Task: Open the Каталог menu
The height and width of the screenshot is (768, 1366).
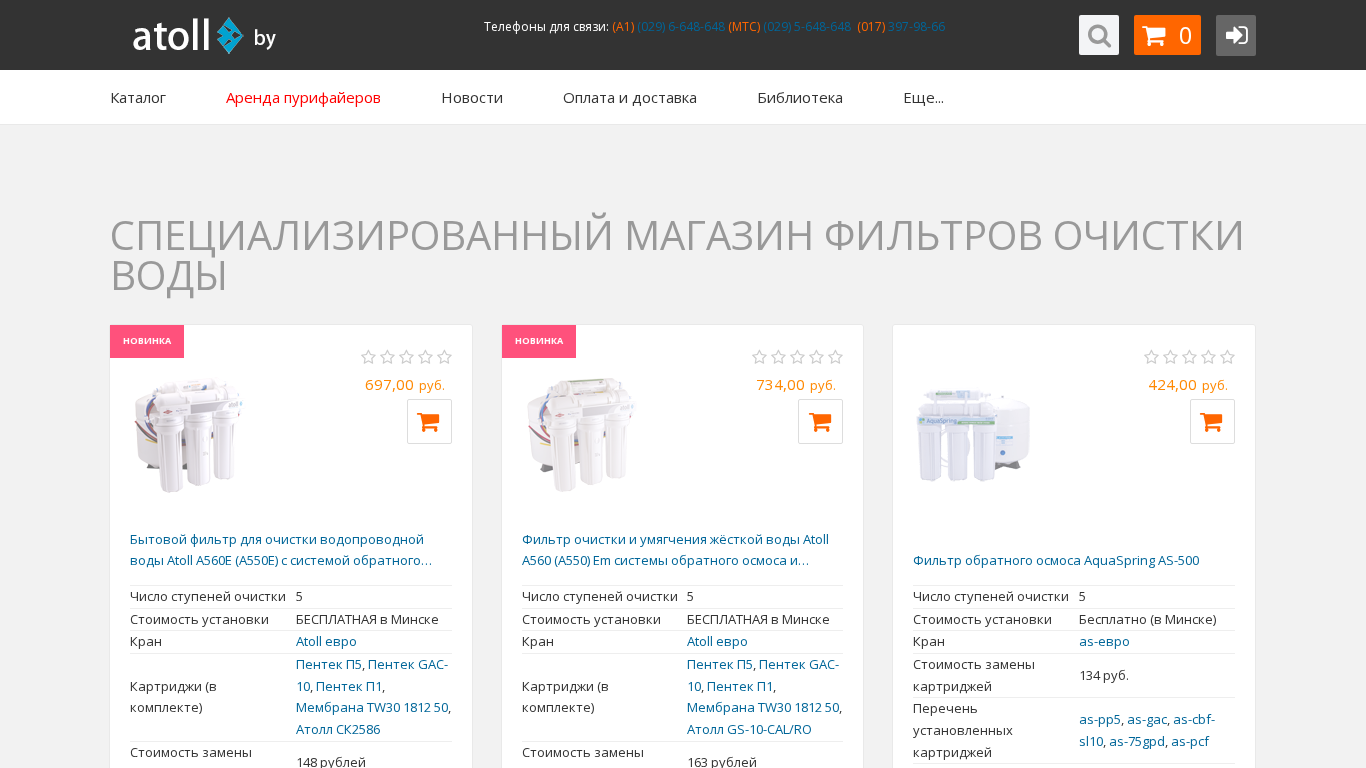Action: click(x=138, y=98)
